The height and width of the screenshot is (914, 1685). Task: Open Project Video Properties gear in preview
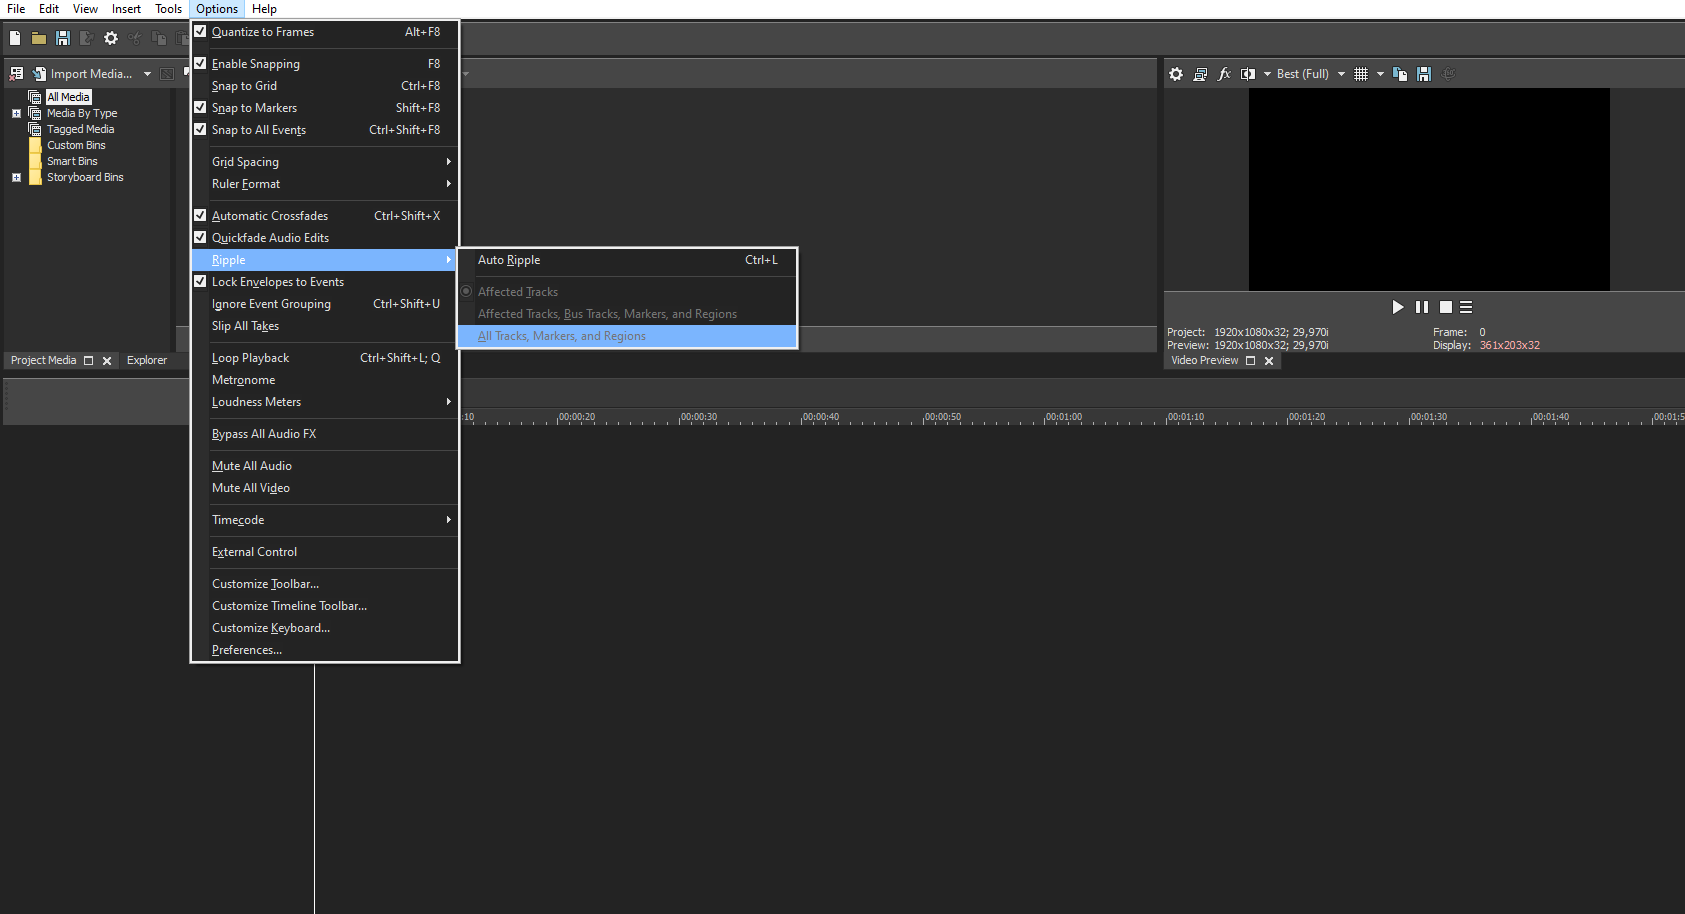coord(1176,74)
